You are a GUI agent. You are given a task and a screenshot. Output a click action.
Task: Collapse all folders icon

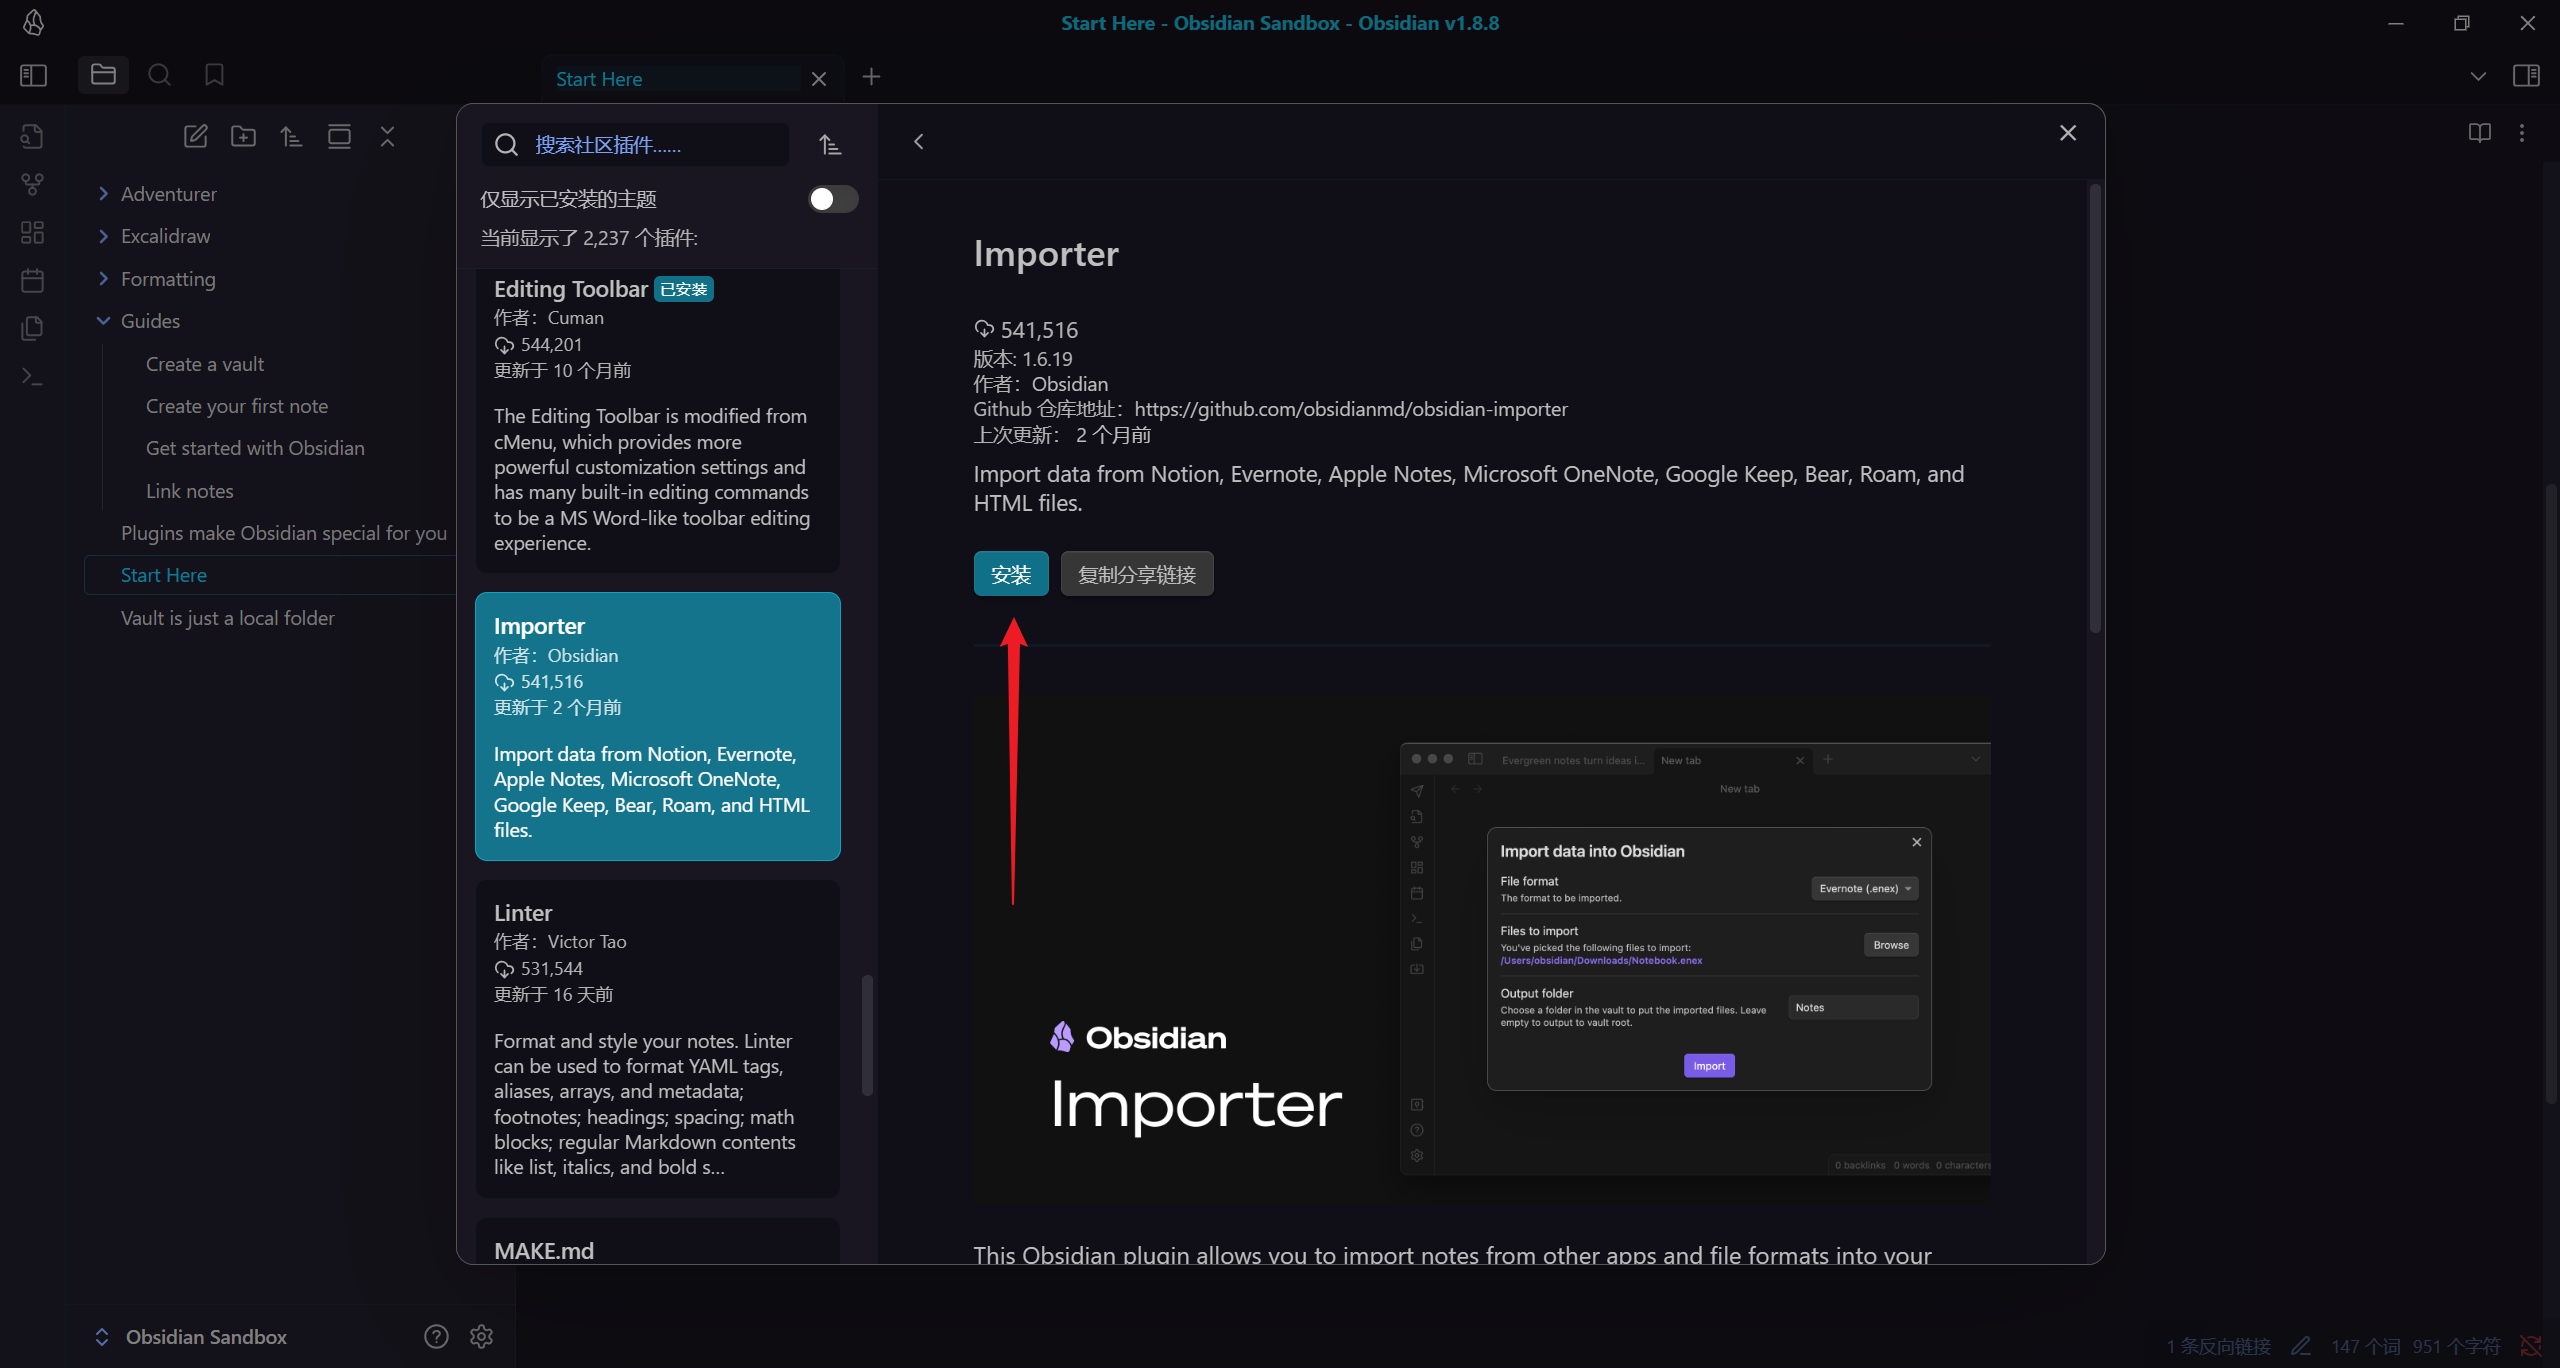point(387,136)
